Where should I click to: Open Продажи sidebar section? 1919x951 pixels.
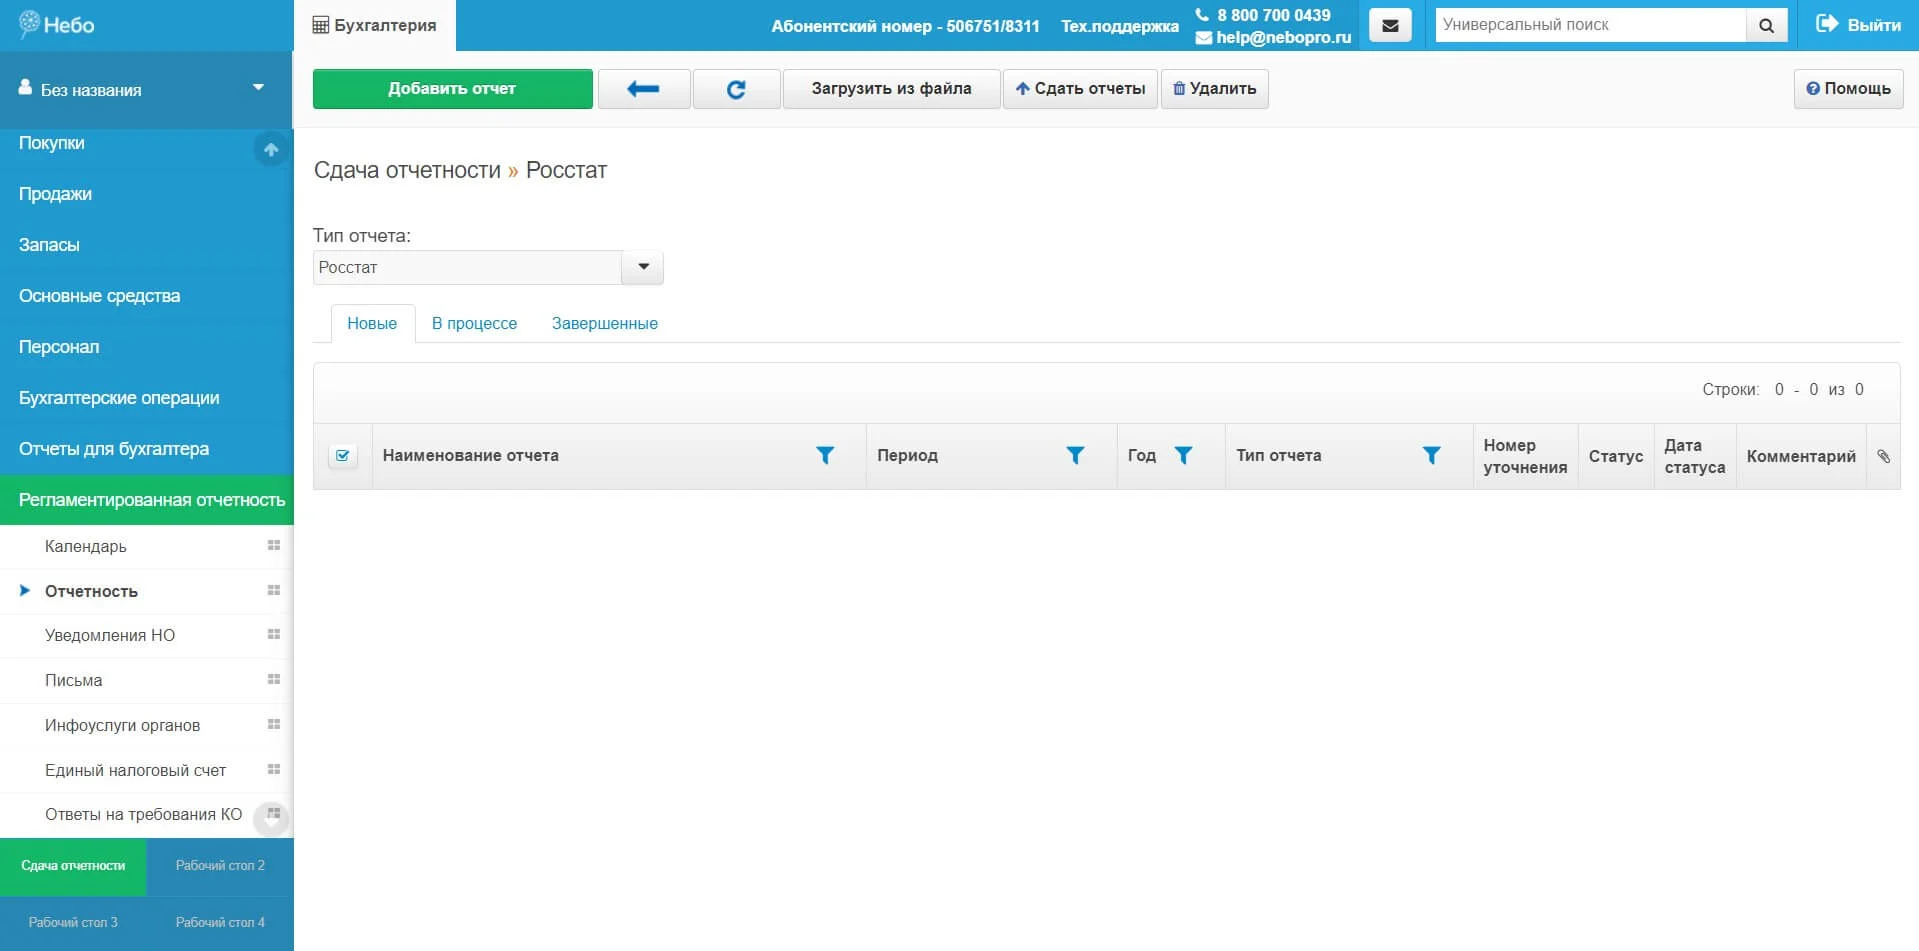55,194
